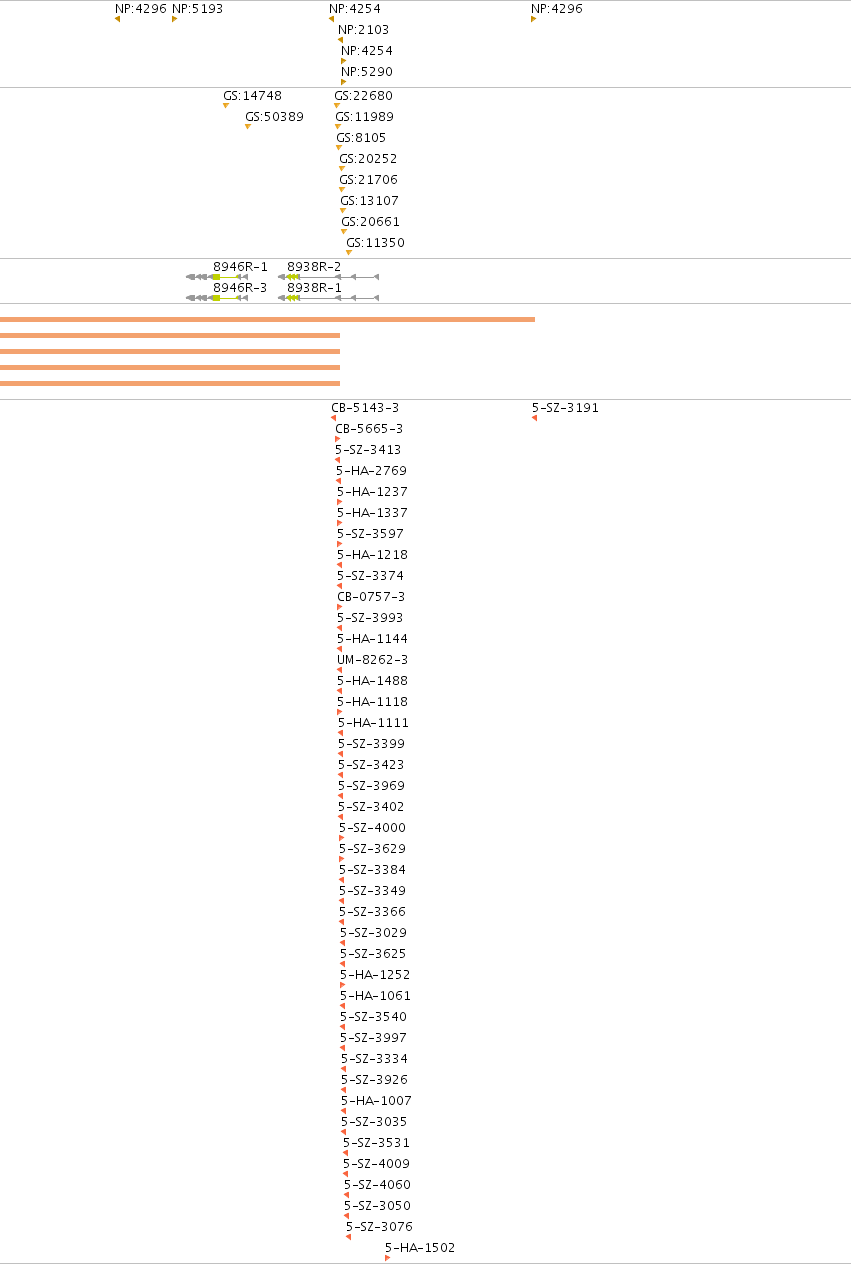Select the 5-HA-1502 insertion
The image size is (851, 1264).
(420, 1248)
